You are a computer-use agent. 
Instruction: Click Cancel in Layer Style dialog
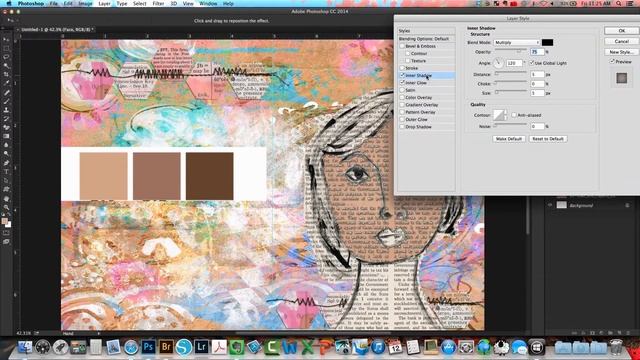(x=622, y=41)
